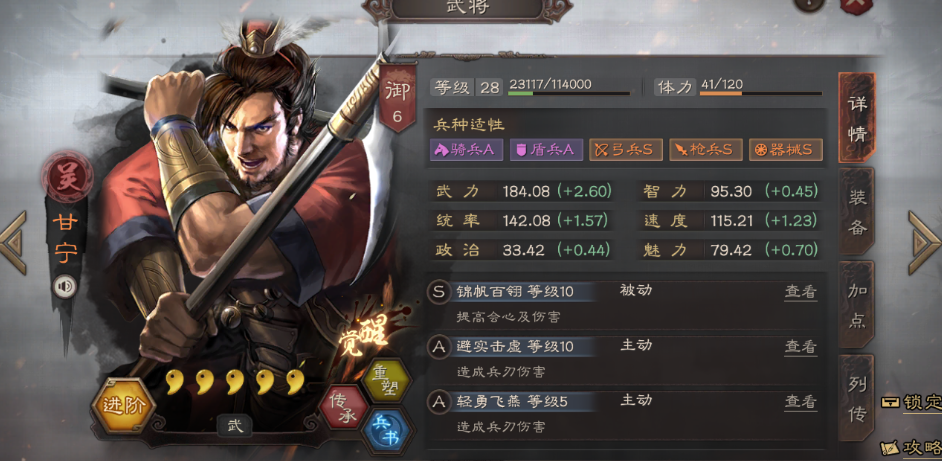Switch to the 加点 tab

[857, 305]
